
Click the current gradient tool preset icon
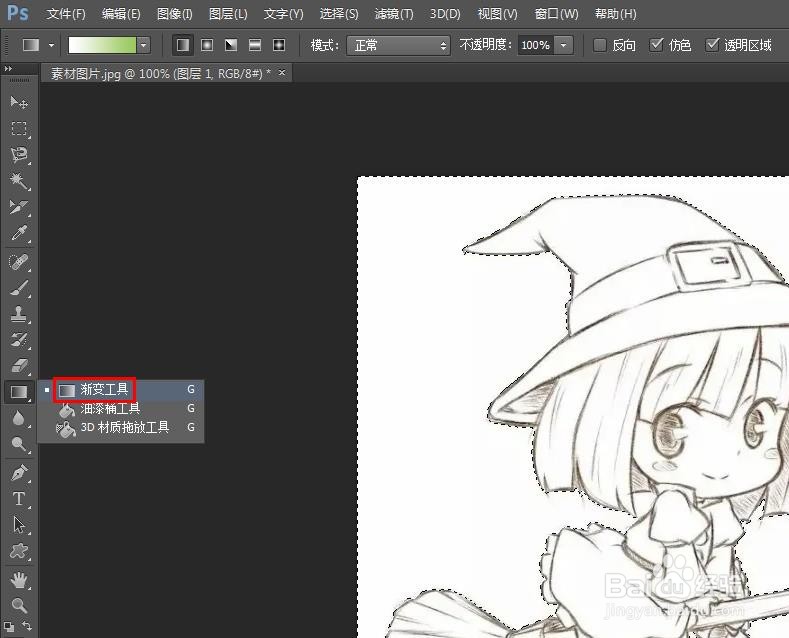(x=31, y=45)
